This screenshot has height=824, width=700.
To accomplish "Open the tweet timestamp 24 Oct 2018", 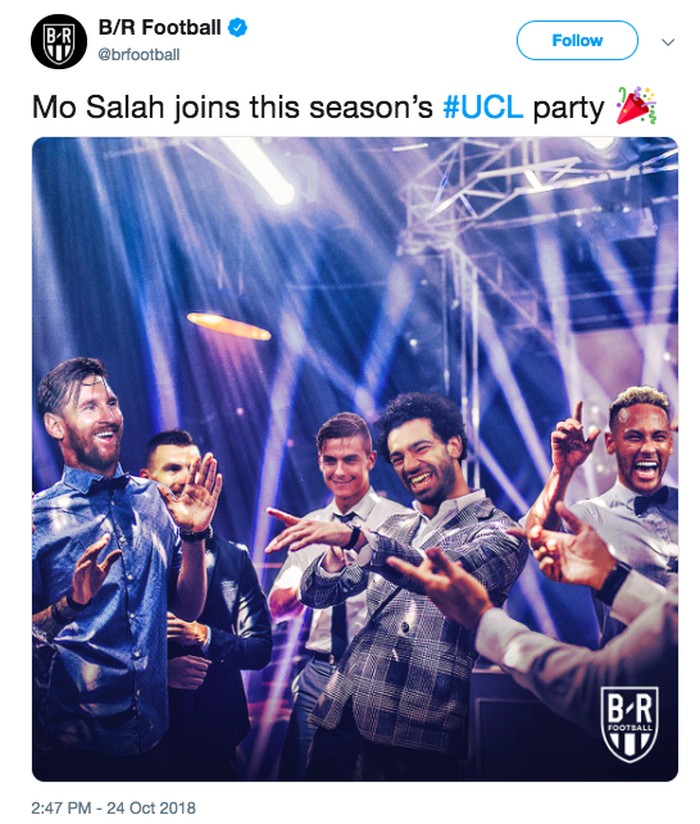I will point(113,808).
